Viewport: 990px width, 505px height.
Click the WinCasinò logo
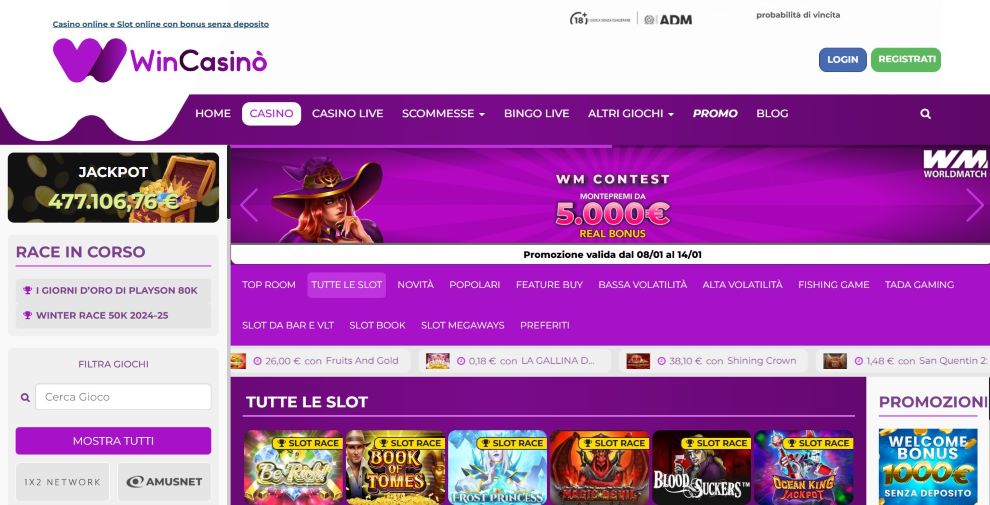pos(160,60)
